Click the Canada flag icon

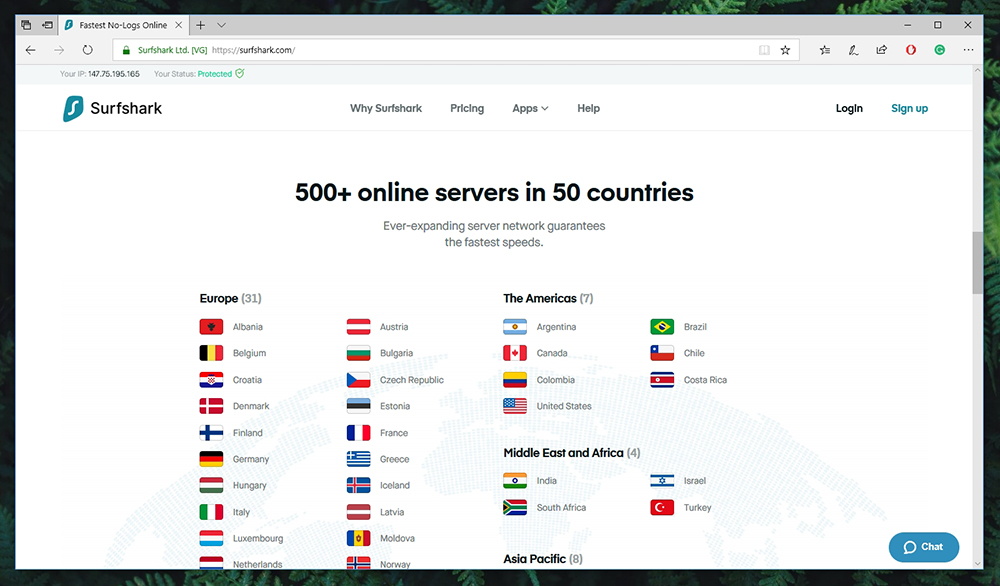(515, 353)
